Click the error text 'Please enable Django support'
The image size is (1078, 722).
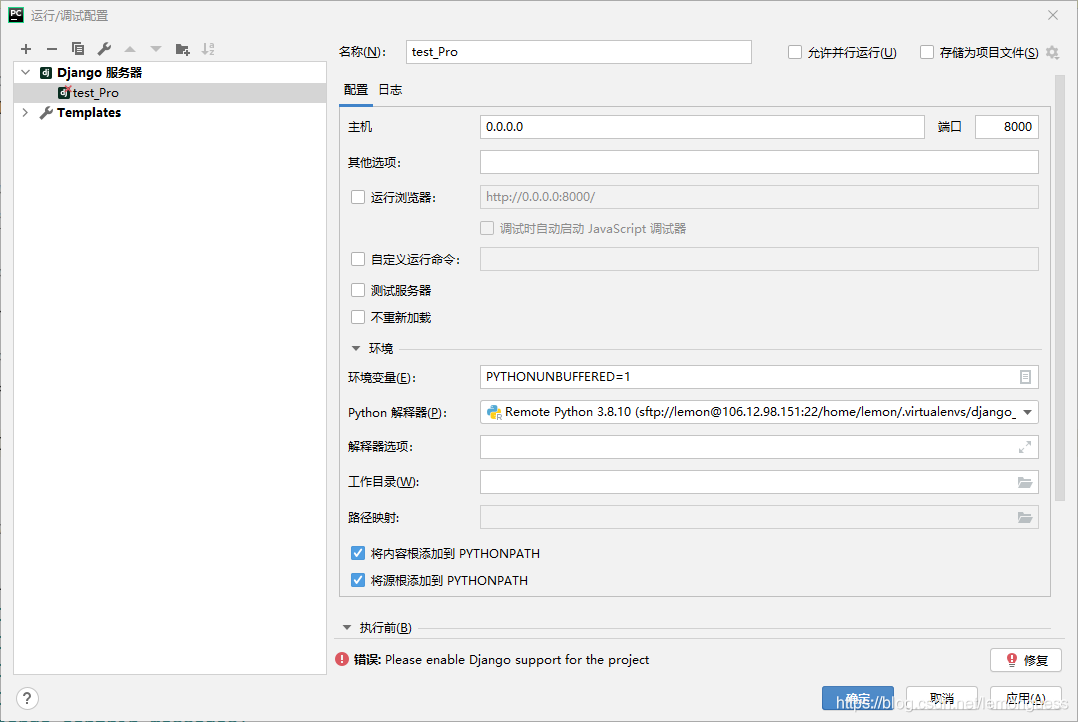point(516,659)
